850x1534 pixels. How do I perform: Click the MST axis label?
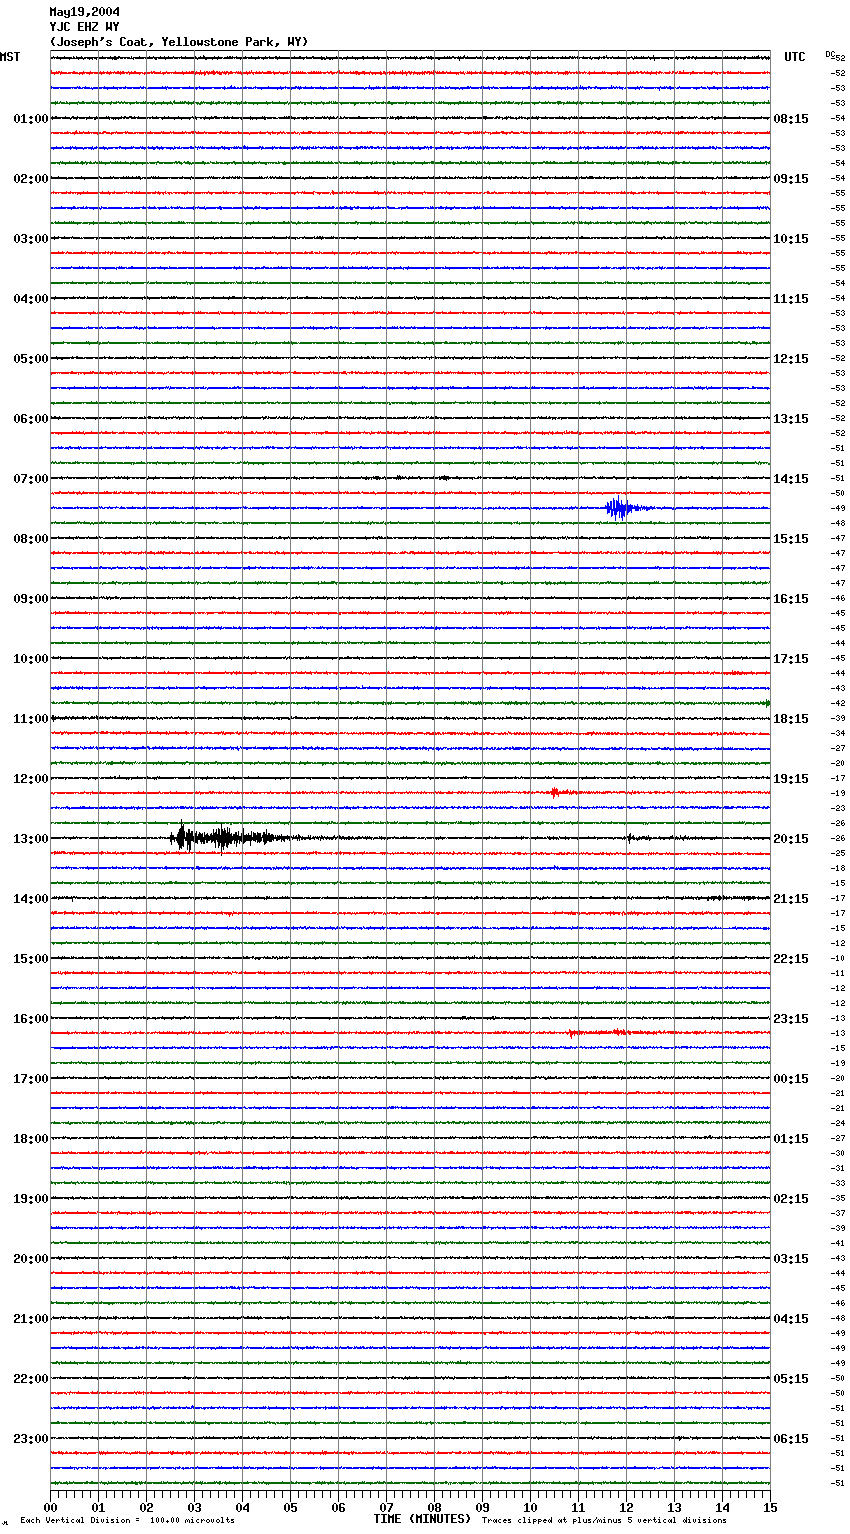(x=10, y=57)
